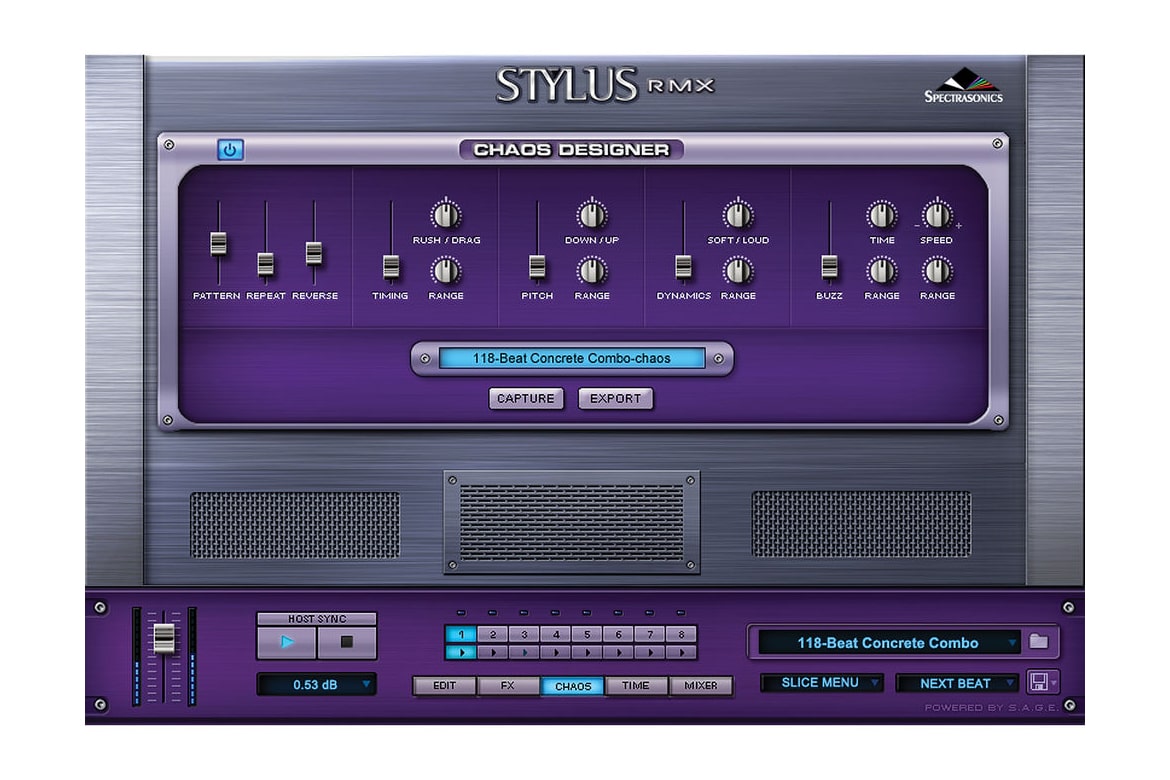Open the 118-Beat Concrete Combo patch dropdown

click(889, 643)
